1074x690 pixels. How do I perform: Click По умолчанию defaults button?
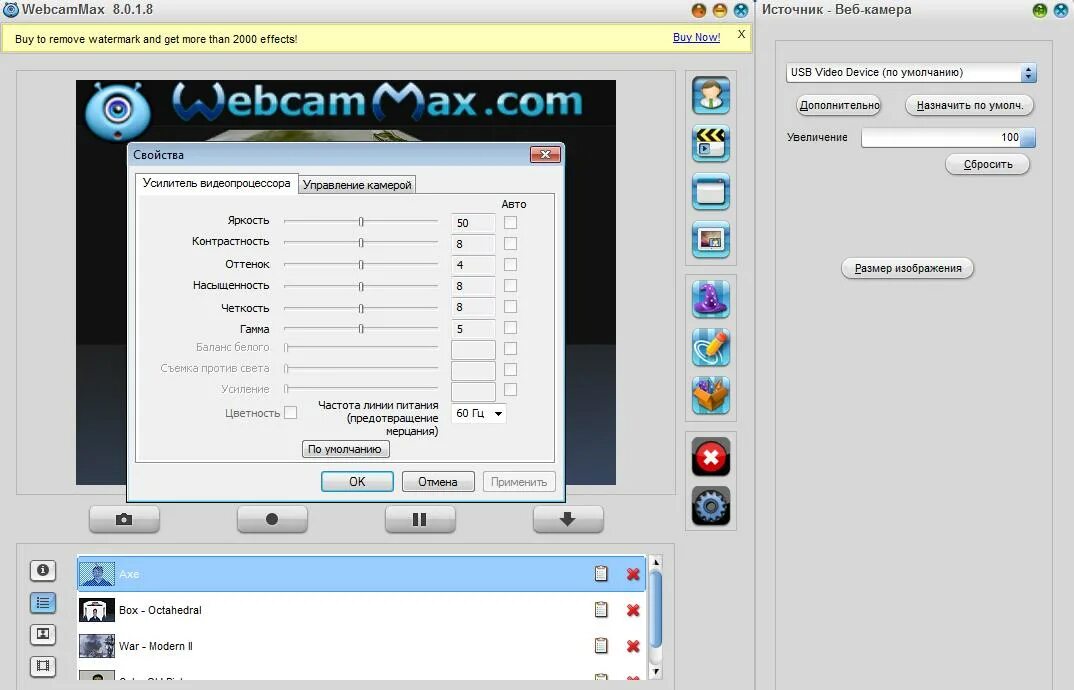click(x=345, y=449)
